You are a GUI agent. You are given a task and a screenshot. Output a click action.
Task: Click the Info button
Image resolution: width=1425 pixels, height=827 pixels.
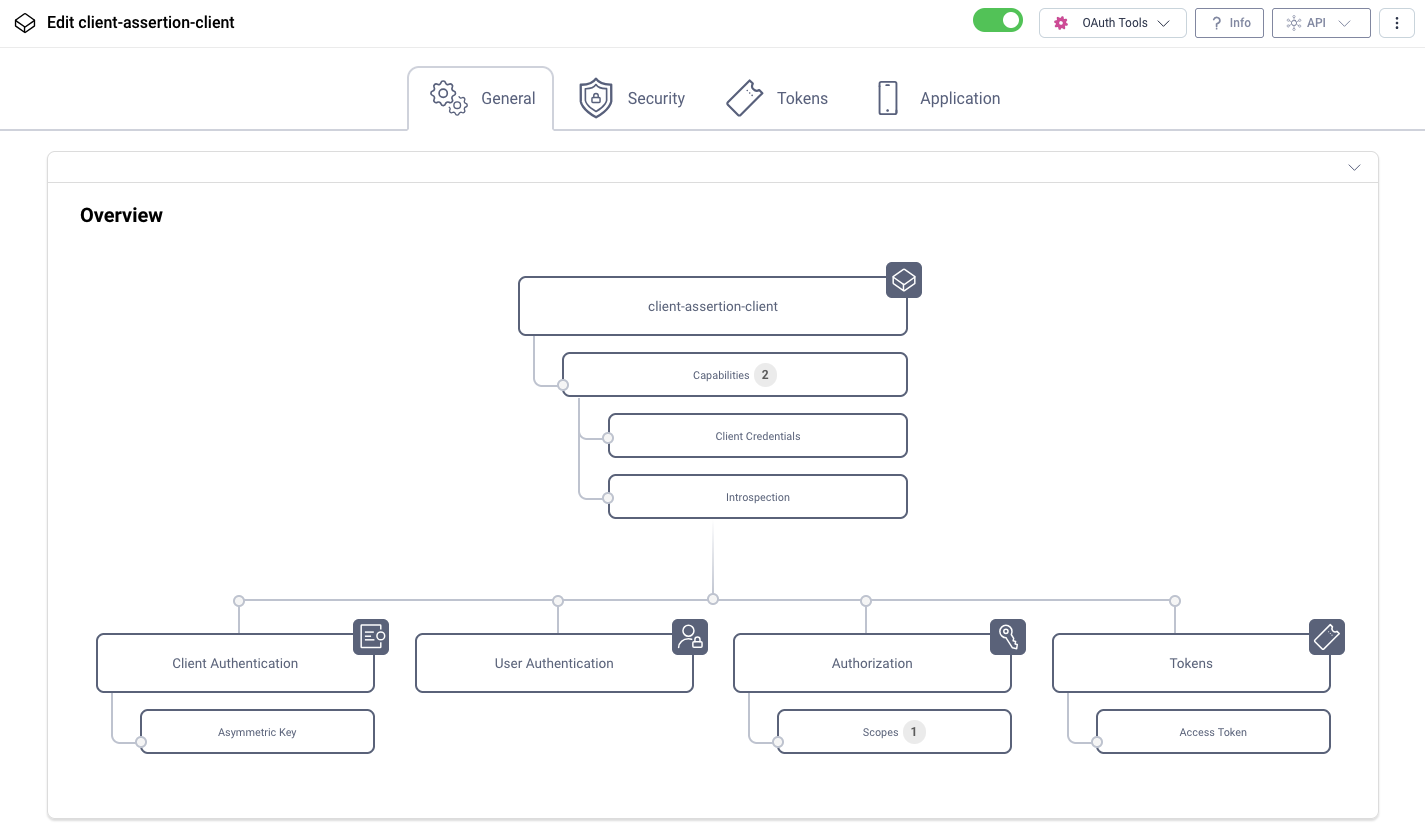coord(1229,22)
